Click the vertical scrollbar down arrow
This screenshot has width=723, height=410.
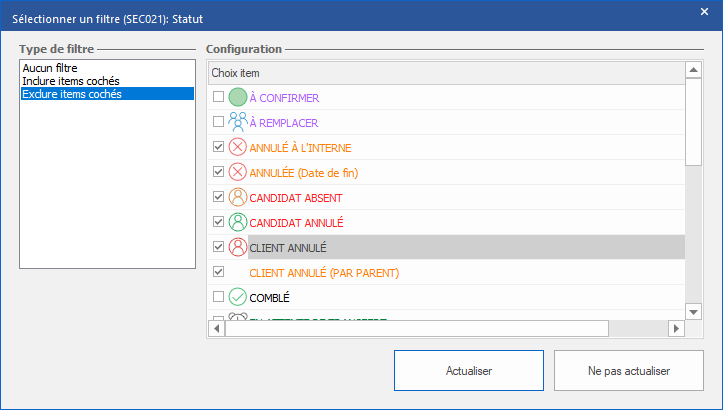(693, 311)
